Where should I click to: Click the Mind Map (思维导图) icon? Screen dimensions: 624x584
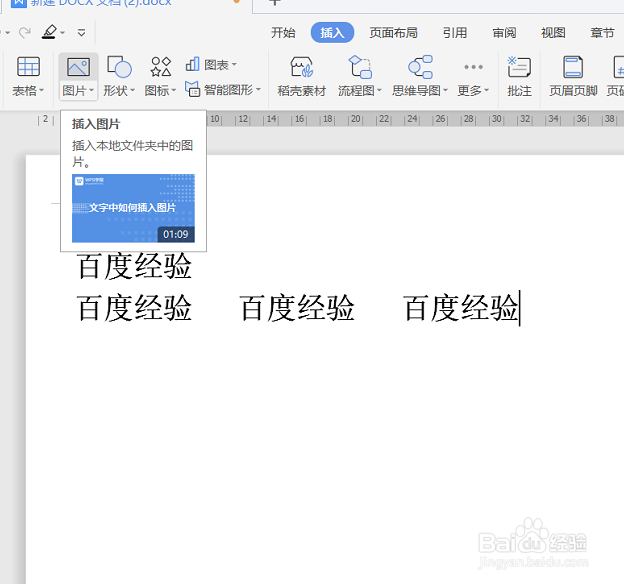pyautogui.click(x=420, y=66)
